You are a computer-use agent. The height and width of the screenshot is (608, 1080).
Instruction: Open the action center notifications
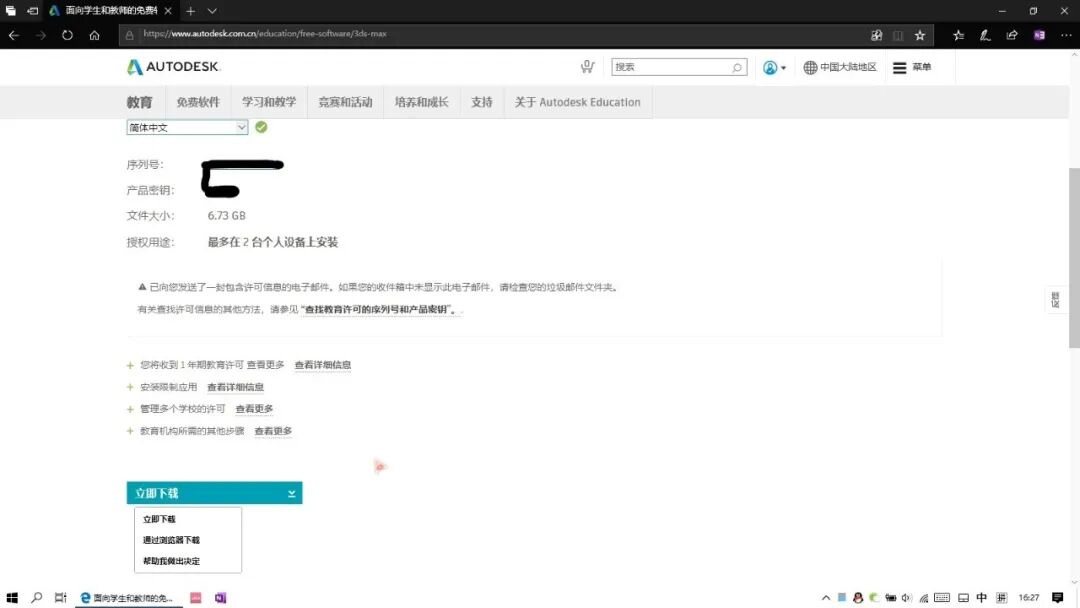pos(1057,598)
